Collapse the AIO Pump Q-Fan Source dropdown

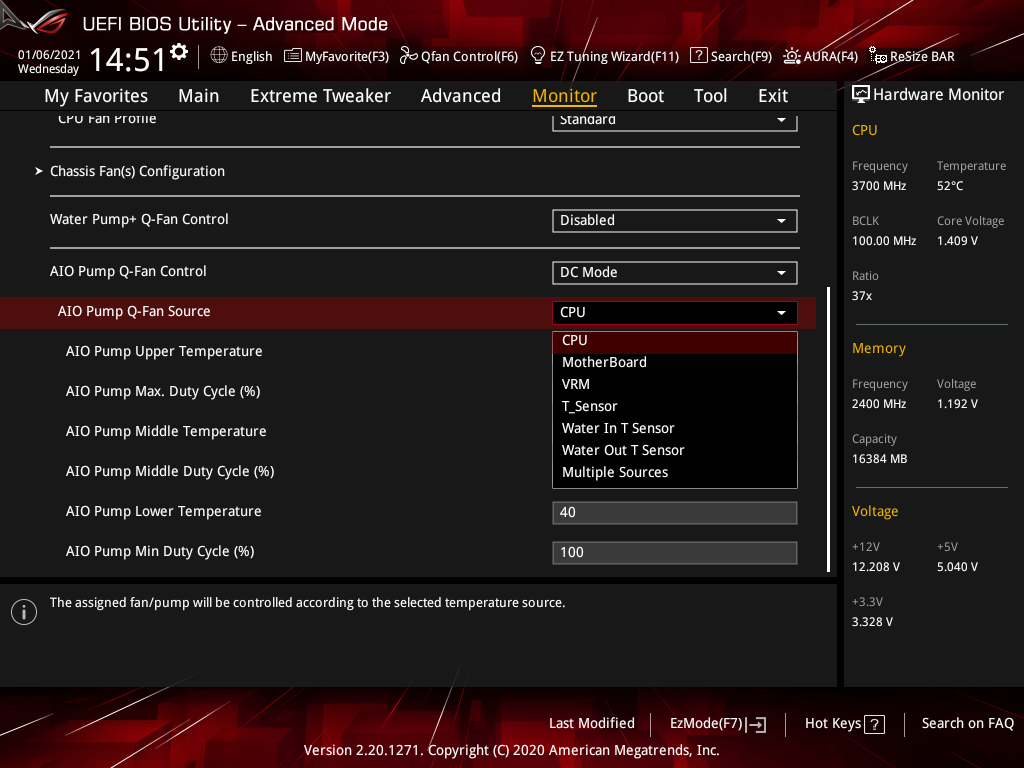point(675,312)
